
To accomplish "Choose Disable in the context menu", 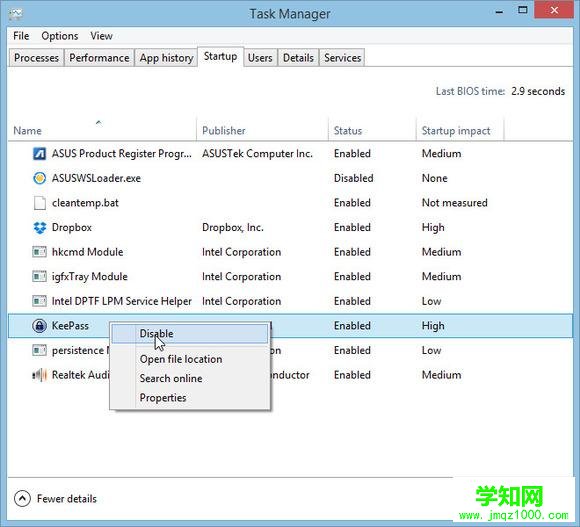I will click(189, 334).
